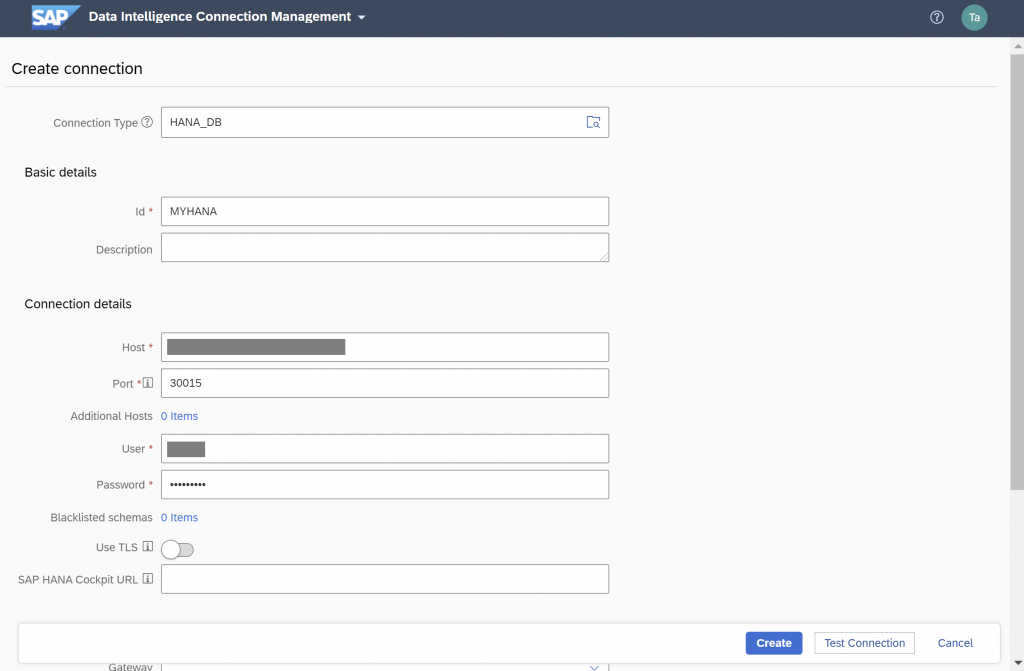Click into the Description text area
The image size is (1024, 671).
(385, 248)
